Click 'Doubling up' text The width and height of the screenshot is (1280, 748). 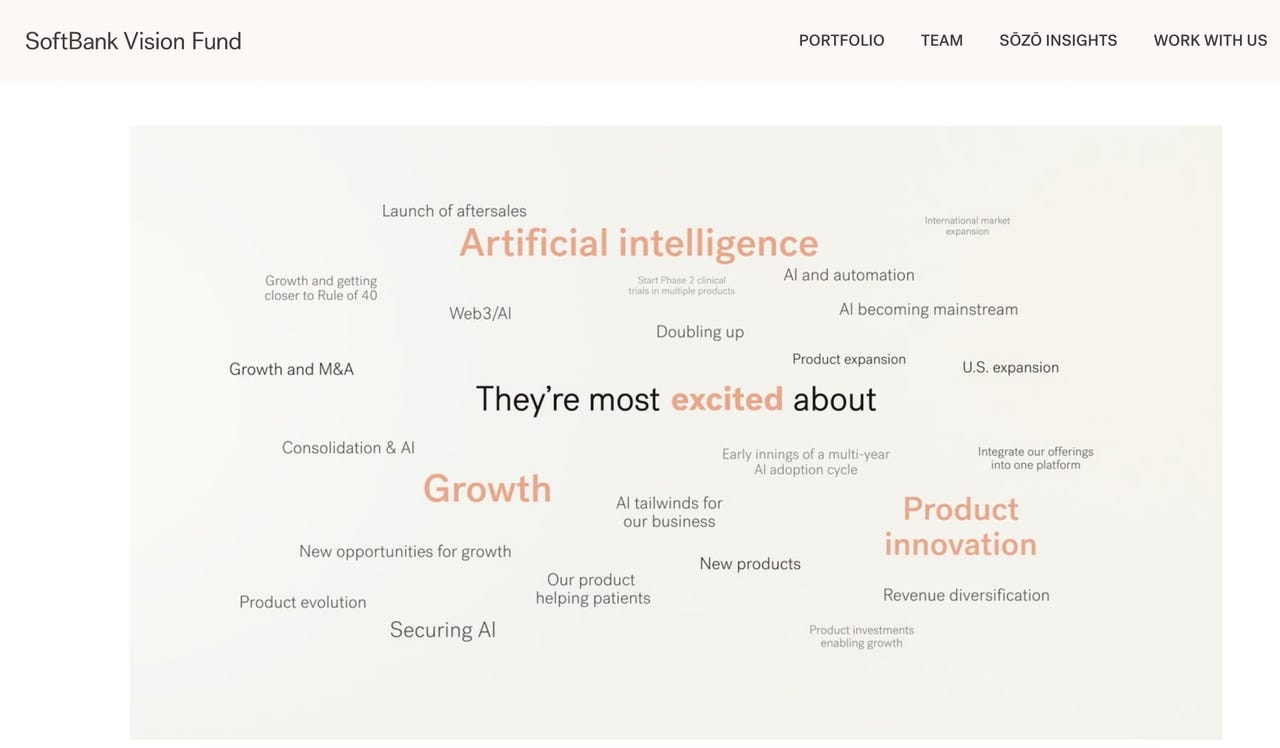[x=700, y=332]
